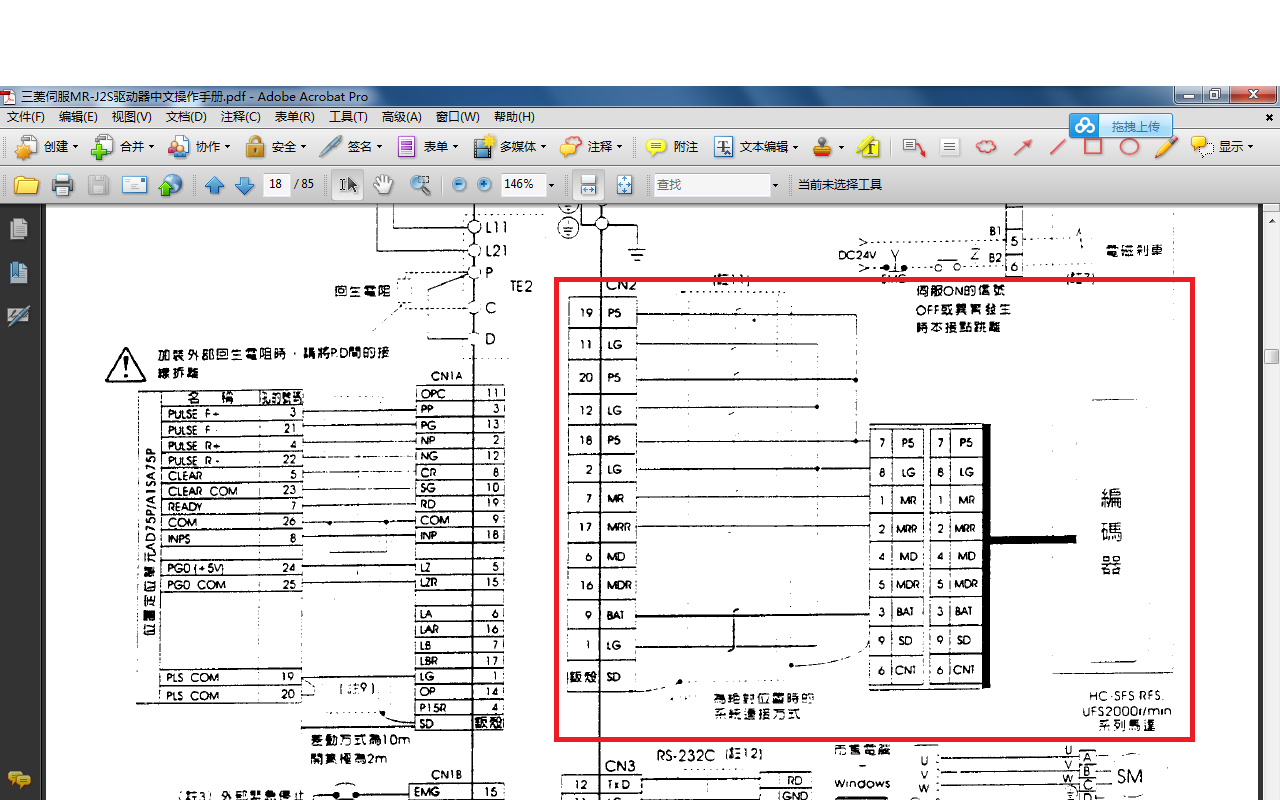
Task: Select the Pencil drawing tool
Action: point(1165,147)
